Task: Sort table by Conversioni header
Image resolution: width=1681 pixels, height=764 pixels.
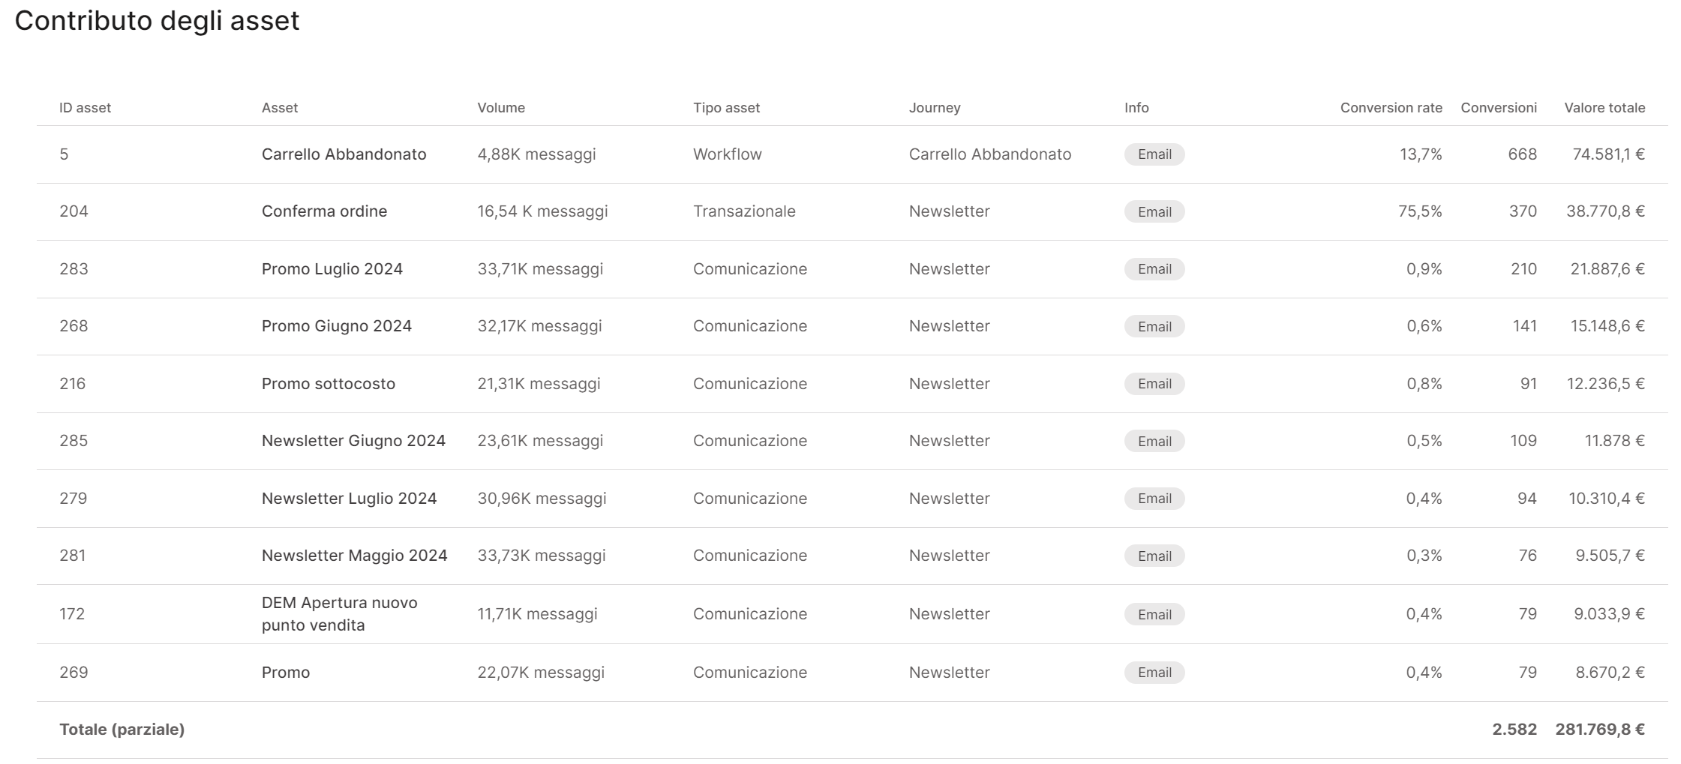Action: click(1498, 108)
